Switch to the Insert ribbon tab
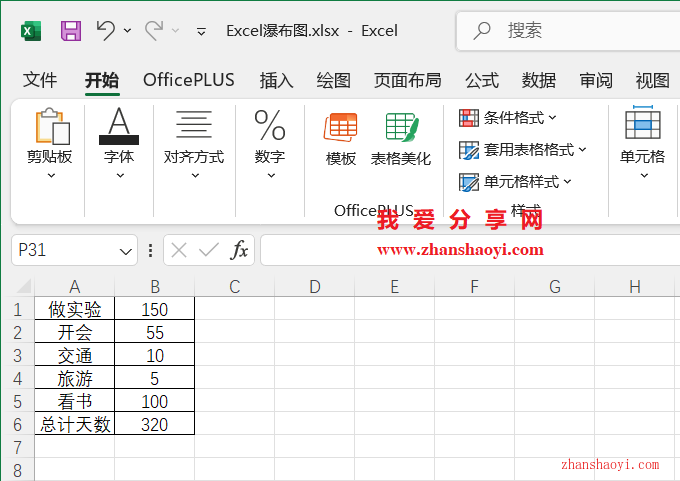The height and width of the screenshot is (481, 680). 276,81
